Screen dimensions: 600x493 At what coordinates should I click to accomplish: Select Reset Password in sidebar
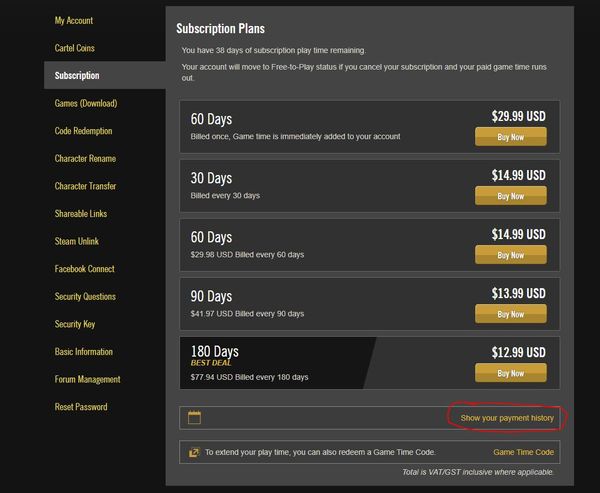[x=81, y=407]
